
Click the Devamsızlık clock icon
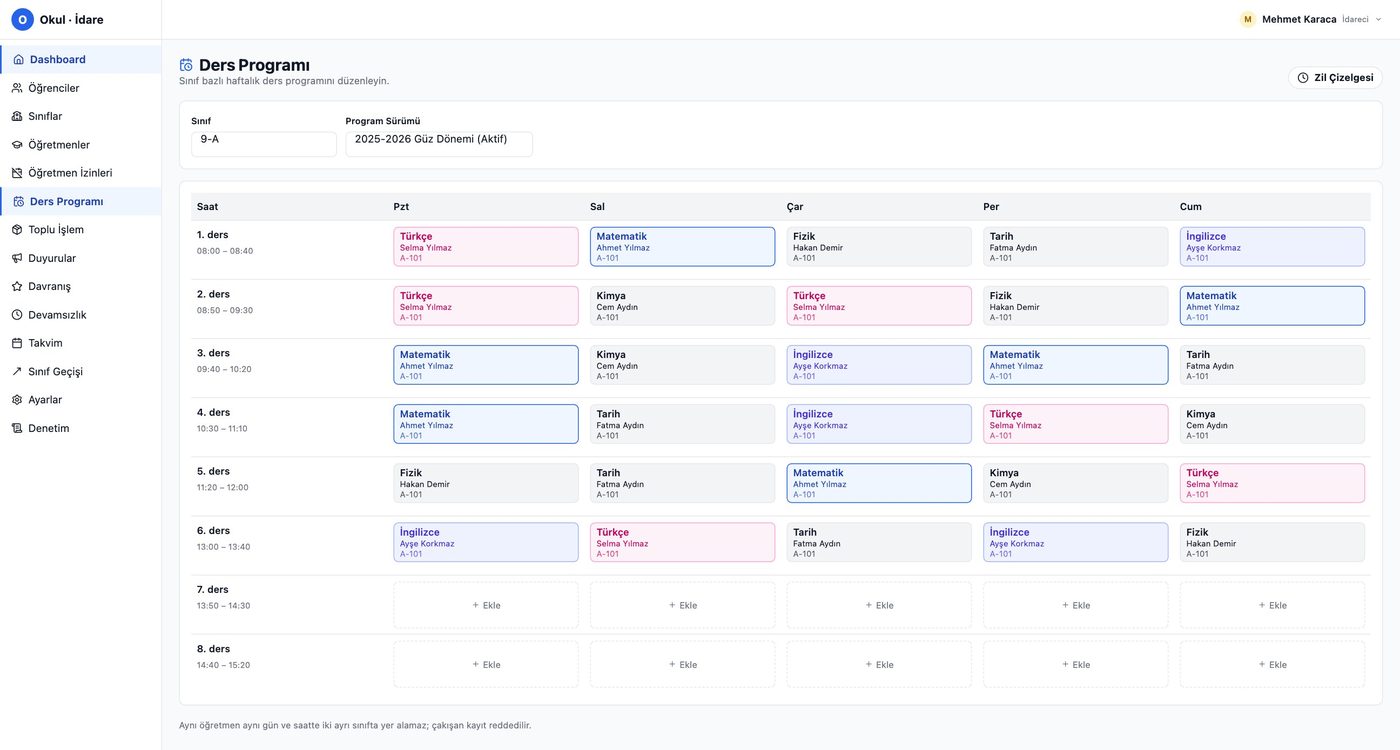17,315
